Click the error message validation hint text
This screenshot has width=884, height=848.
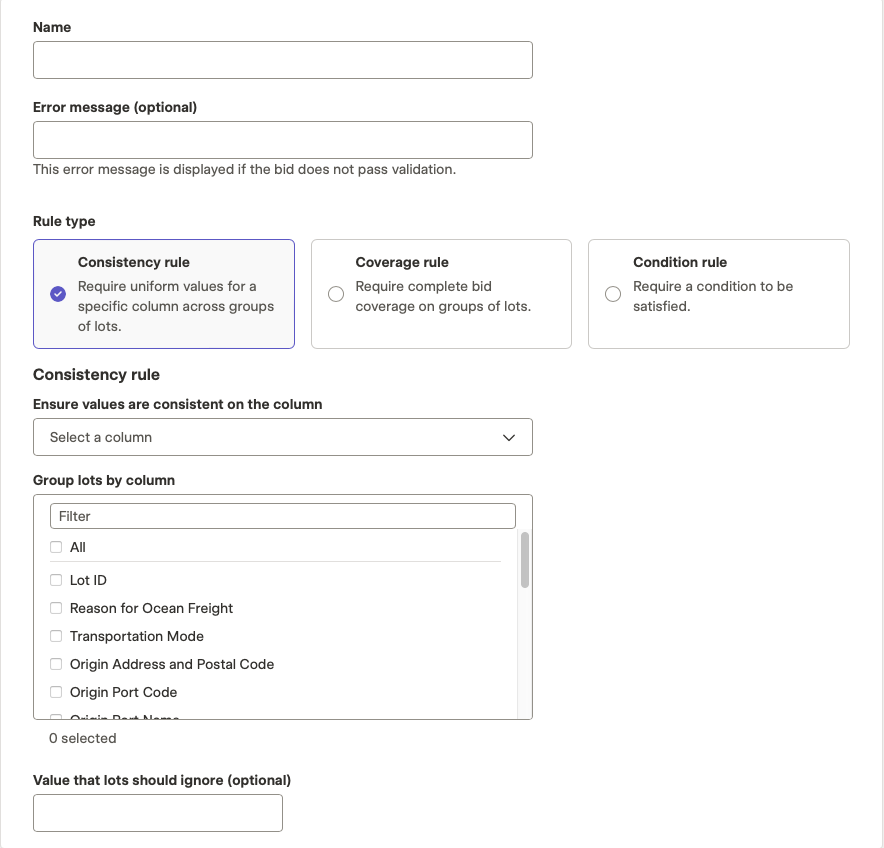(245, 169)
